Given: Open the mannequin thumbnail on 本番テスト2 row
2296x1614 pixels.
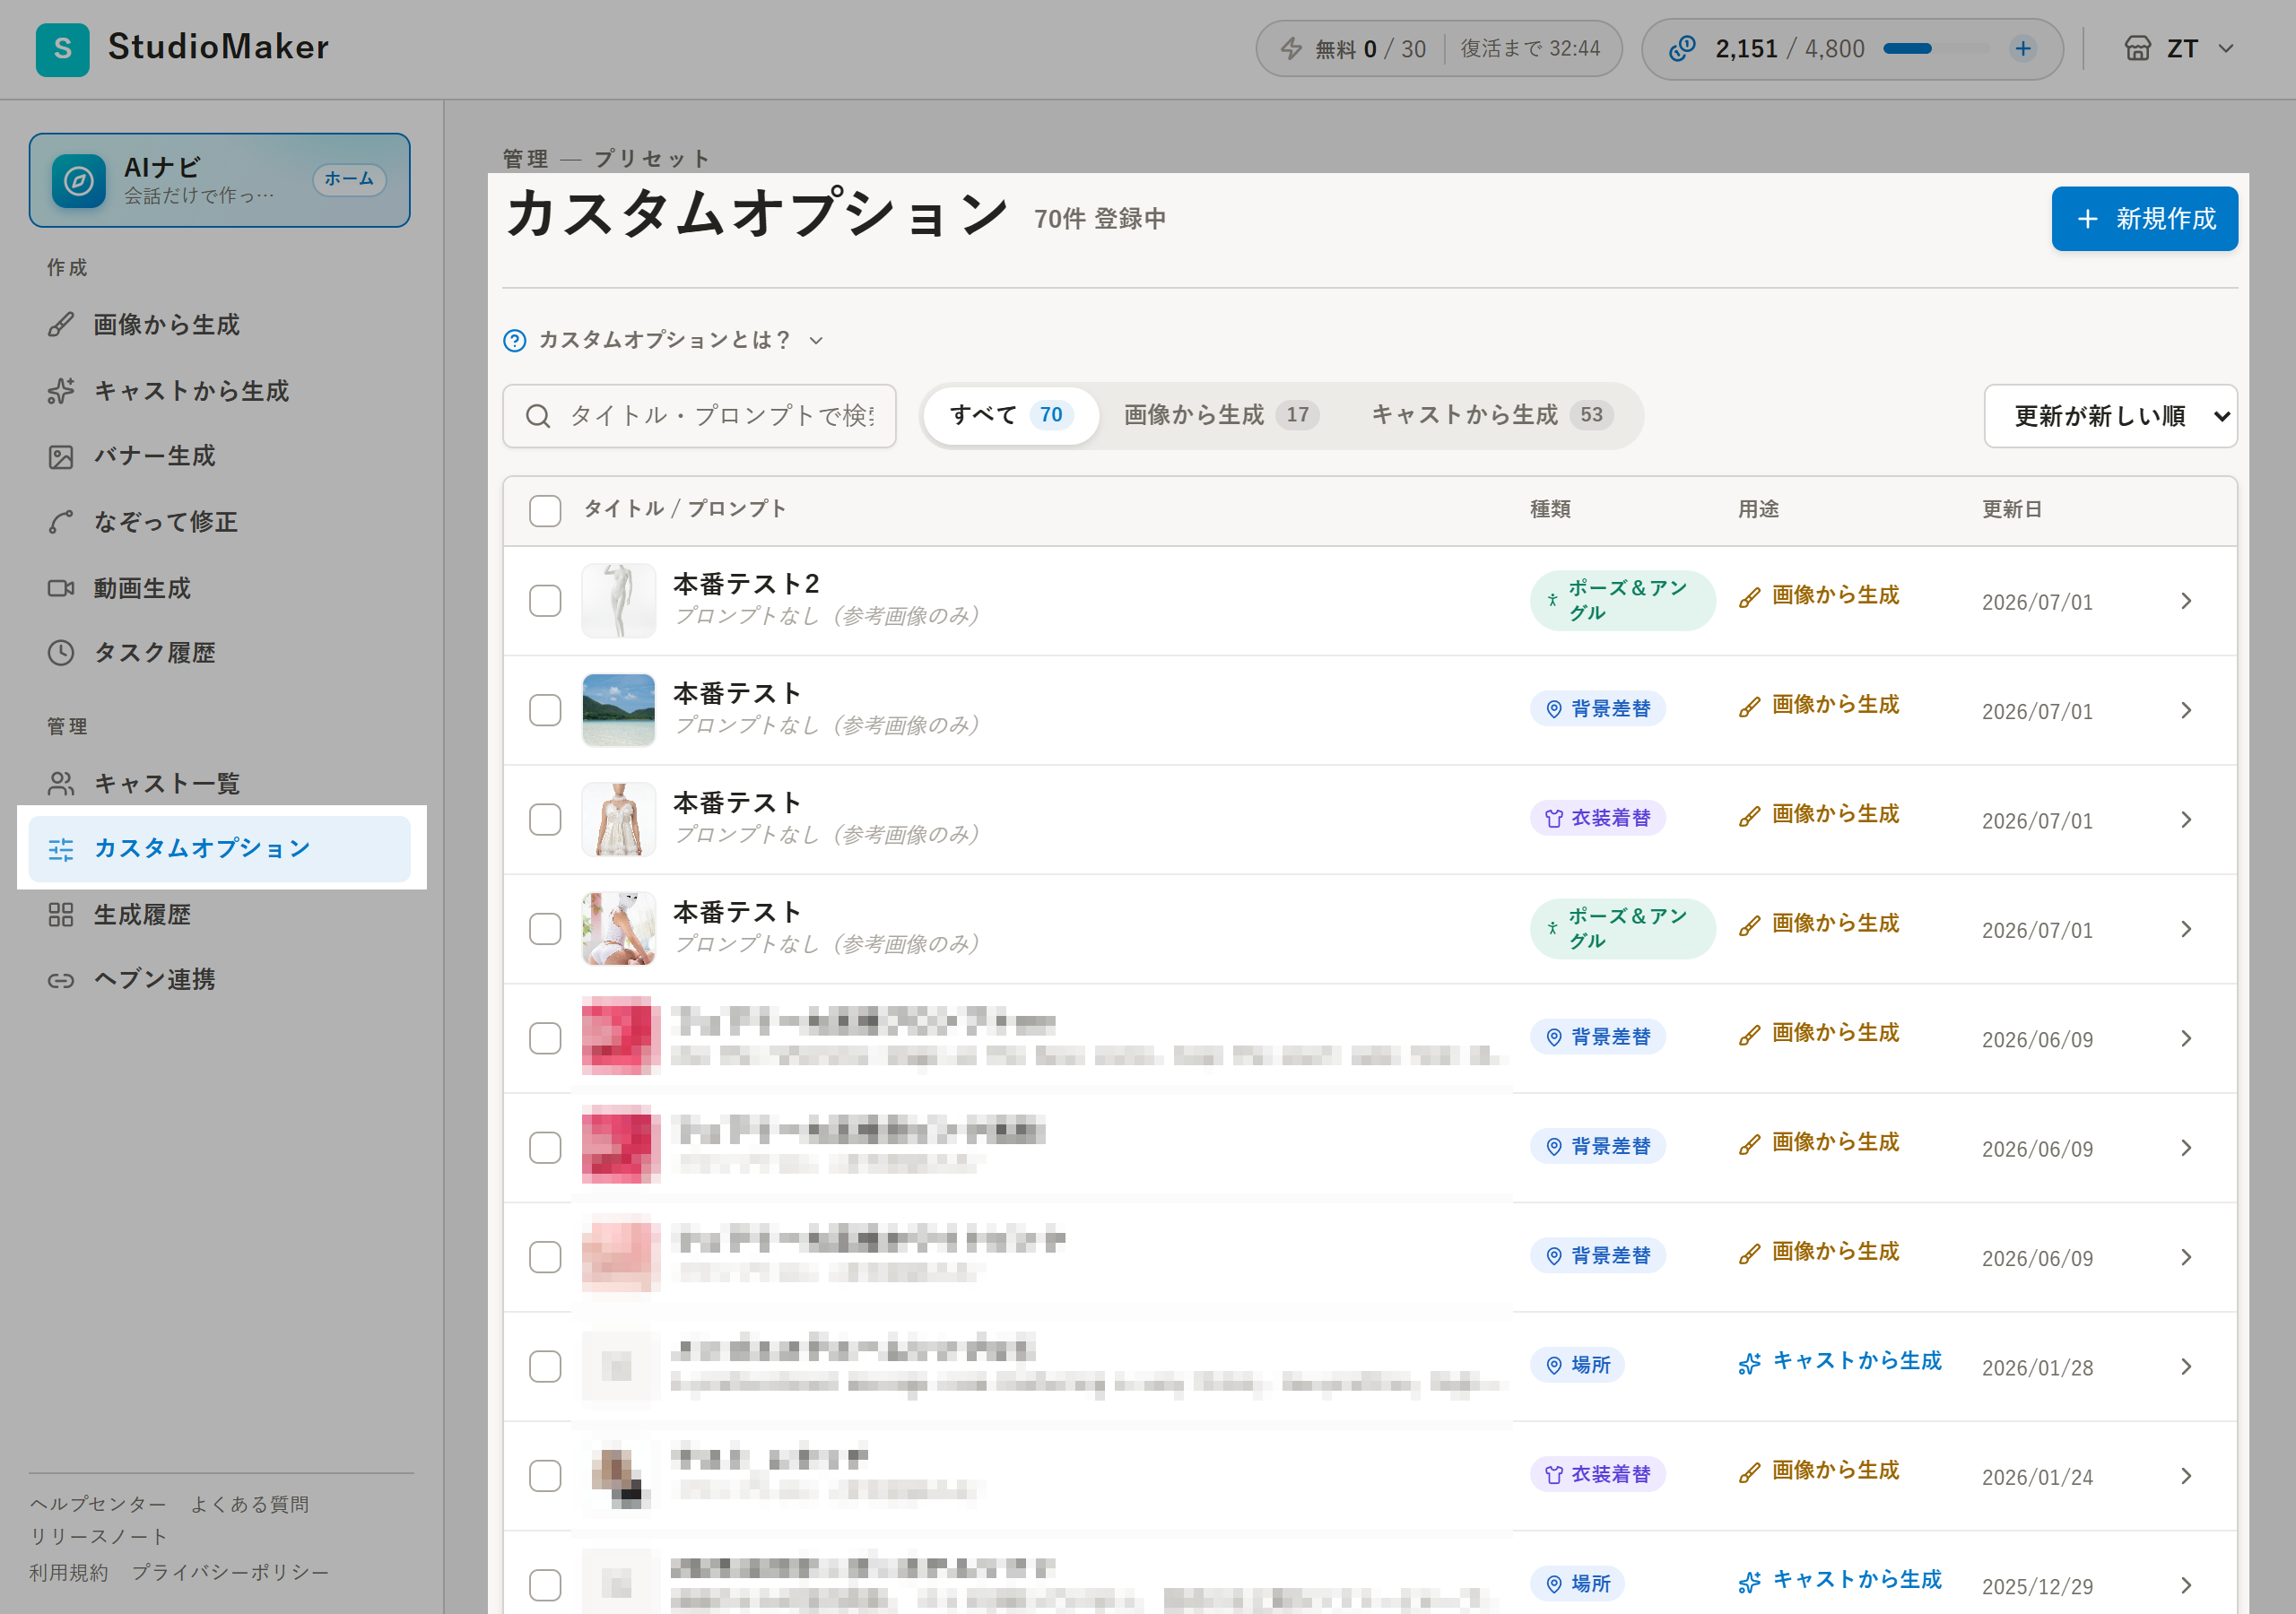Looking at the screenshot, I should (618, 601).
